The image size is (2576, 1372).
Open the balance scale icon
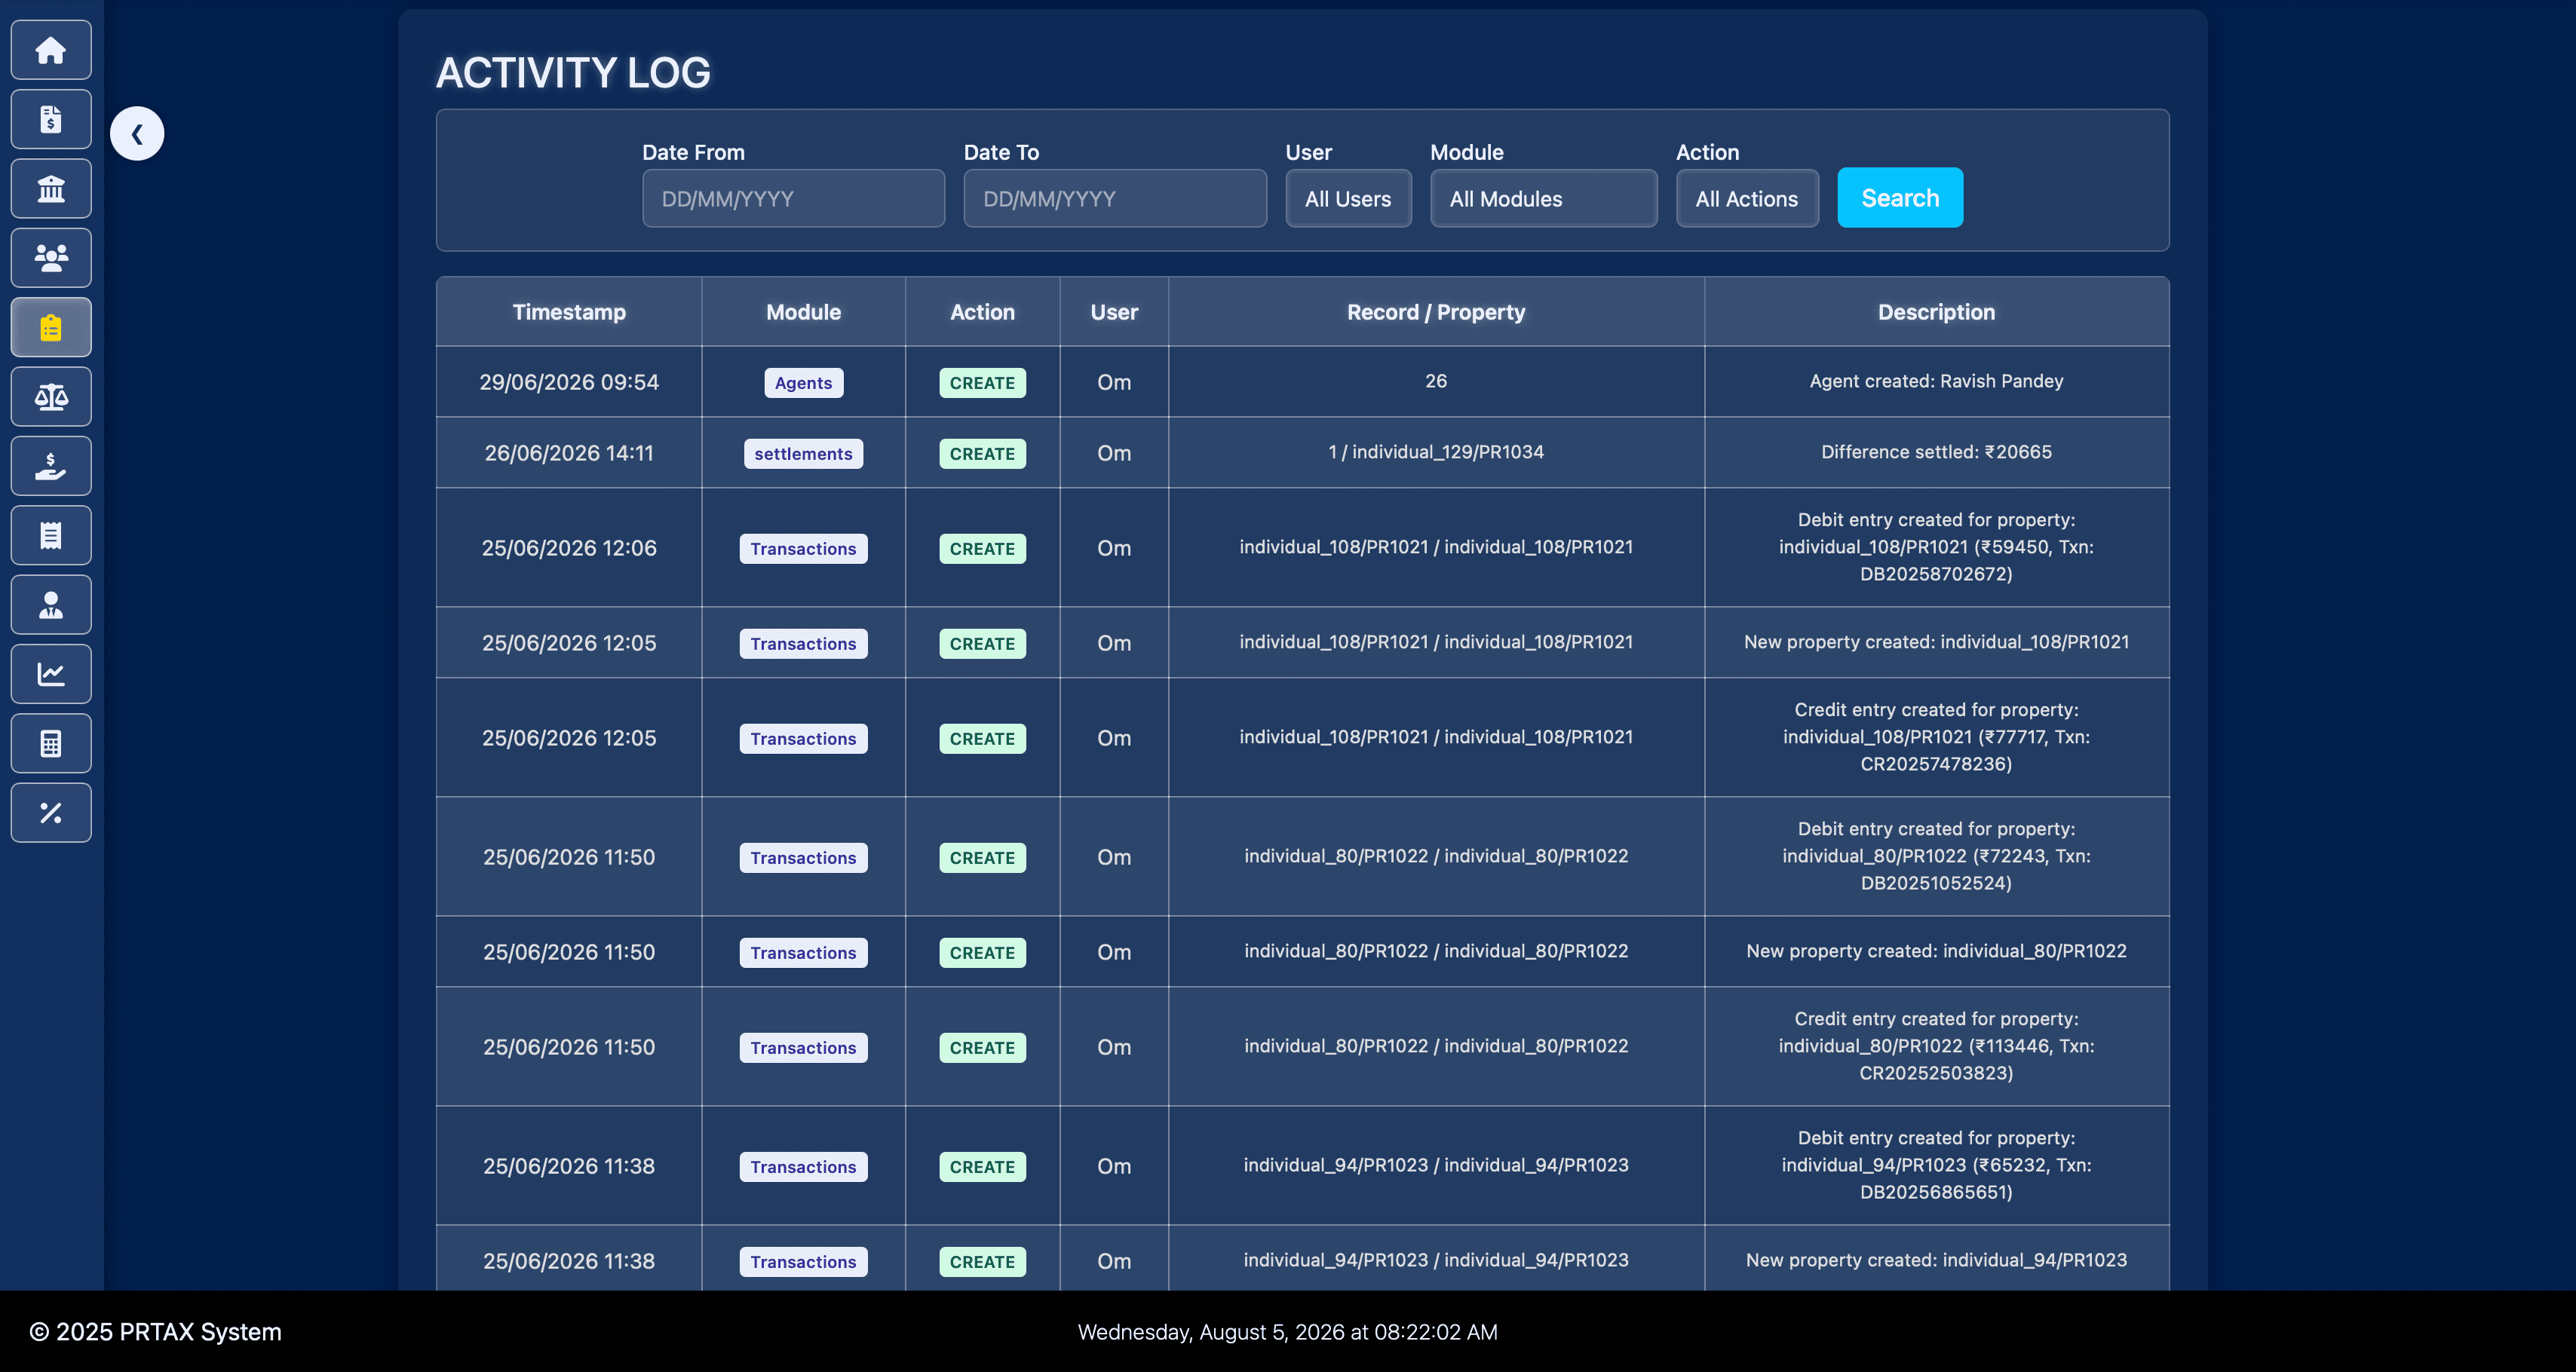pyautogui.click(x=51, y=397)
